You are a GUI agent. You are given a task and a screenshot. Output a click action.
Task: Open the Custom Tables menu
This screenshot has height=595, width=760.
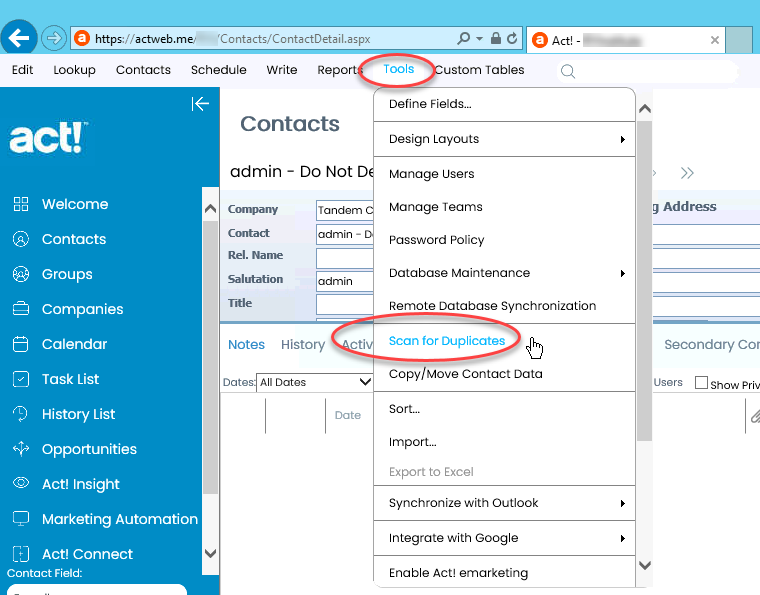(479, 70)
